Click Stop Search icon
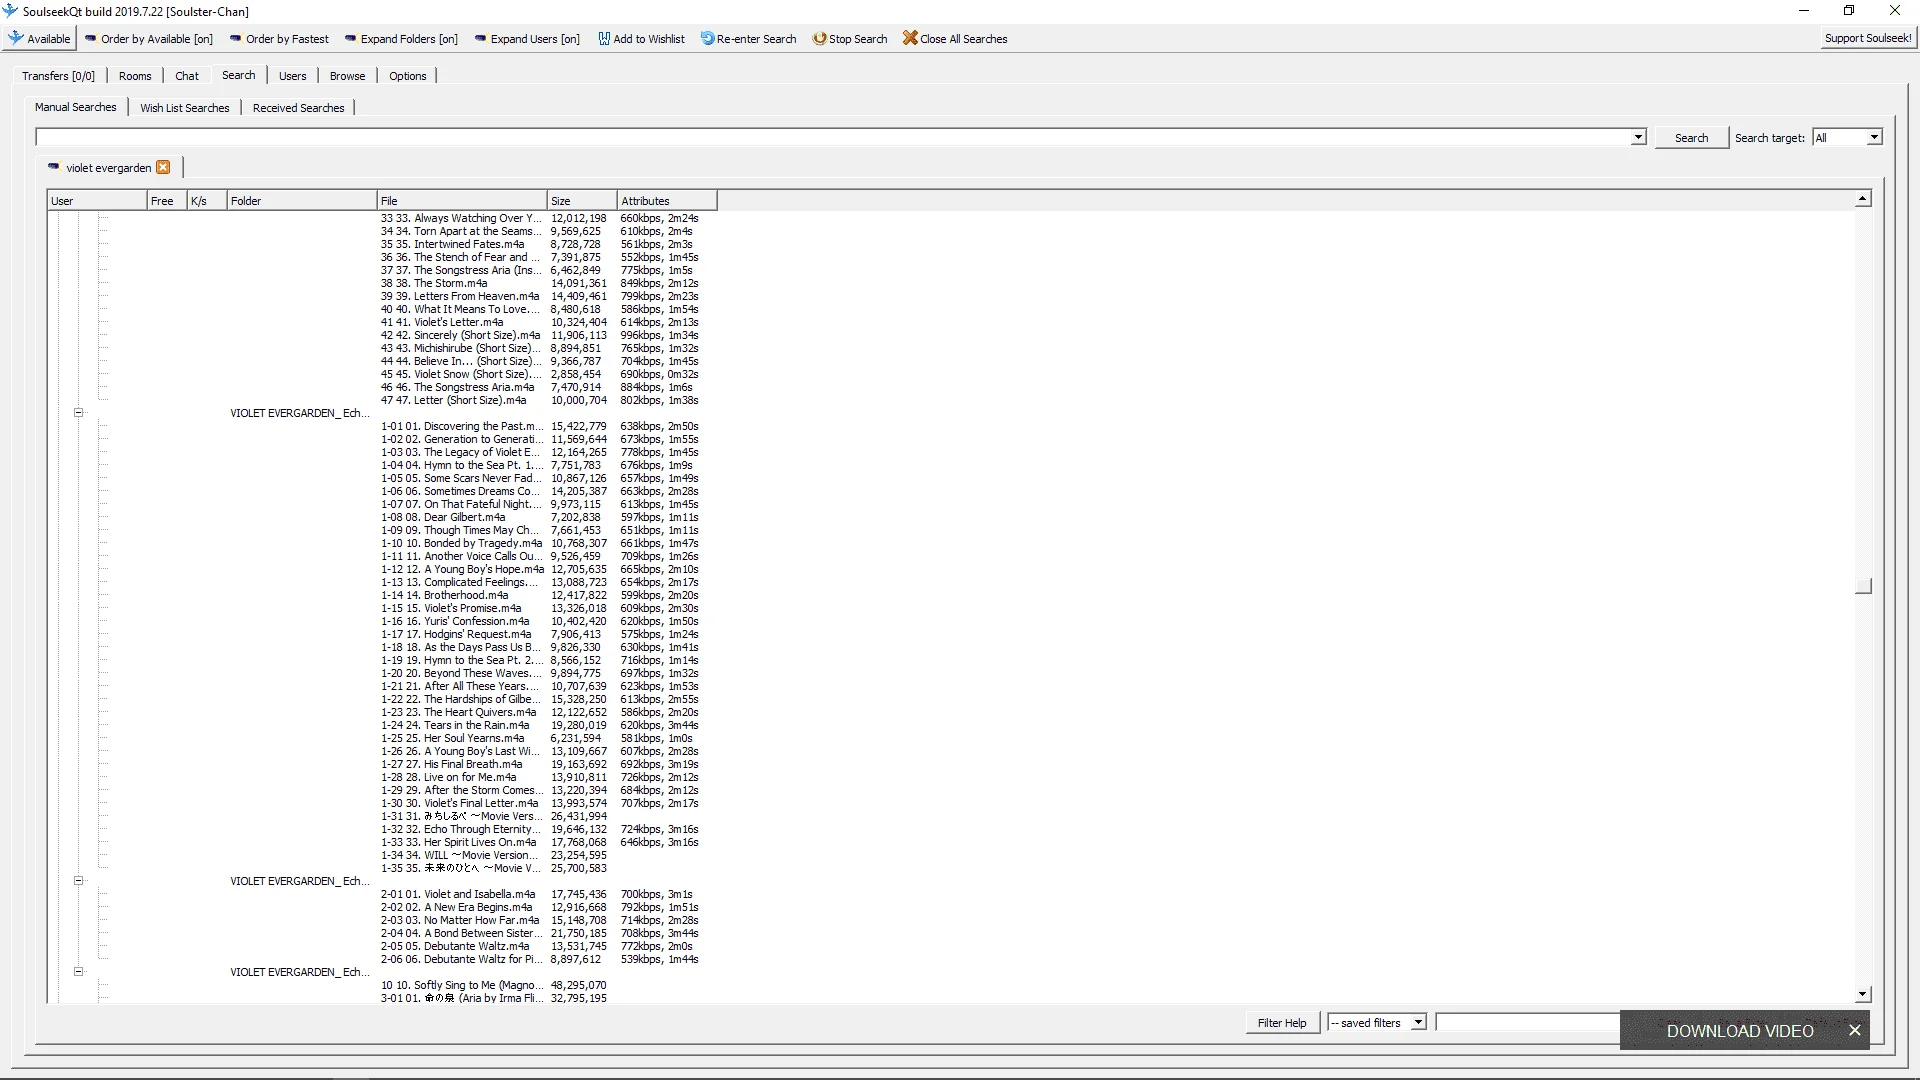The height and width of the screenshot is (1080, 1920). tap(820, 39)
